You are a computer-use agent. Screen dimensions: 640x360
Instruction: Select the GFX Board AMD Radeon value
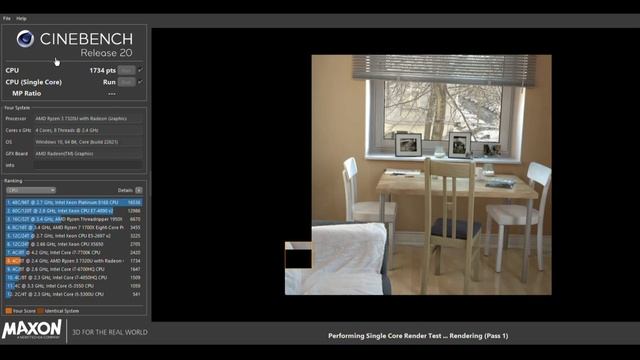(x=88, y=154)
